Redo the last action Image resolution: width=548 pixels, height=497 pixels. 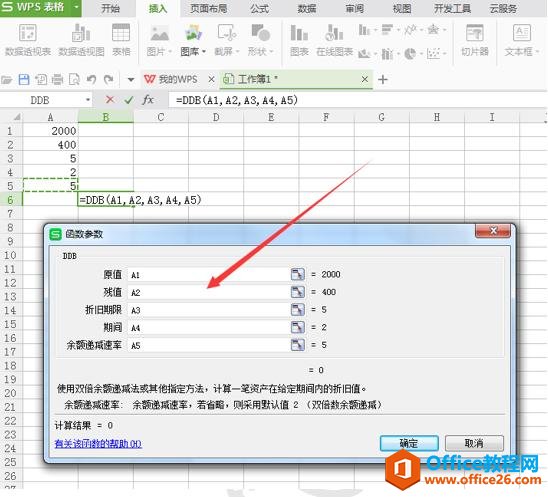point(109,80)
